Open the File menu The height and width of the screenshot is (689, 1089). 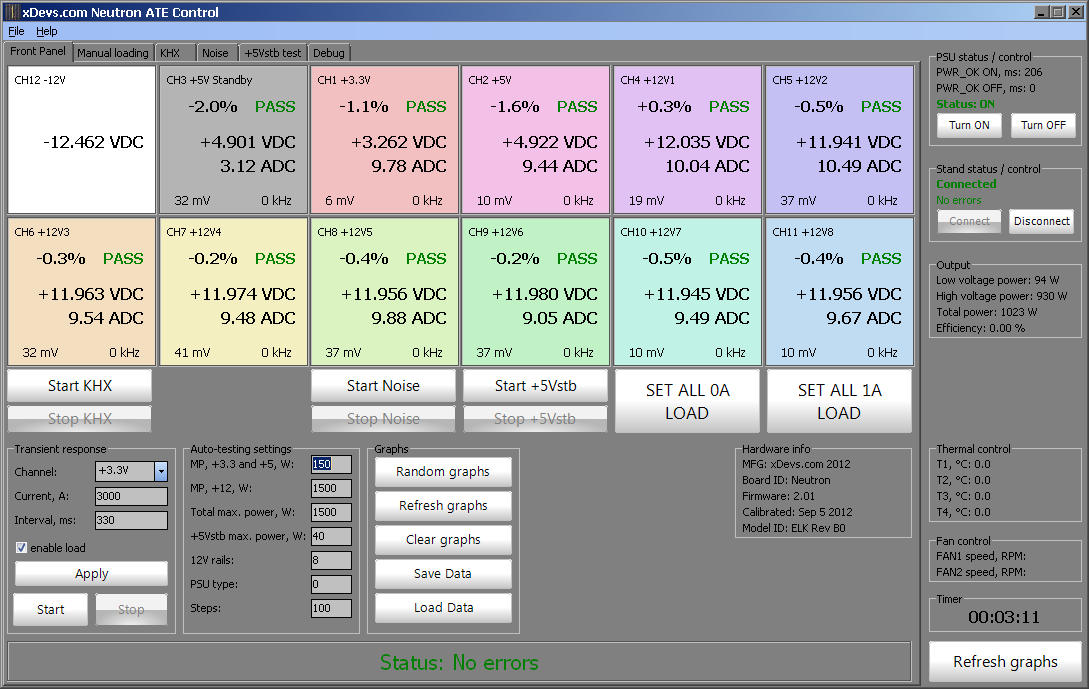click(16, 31)
